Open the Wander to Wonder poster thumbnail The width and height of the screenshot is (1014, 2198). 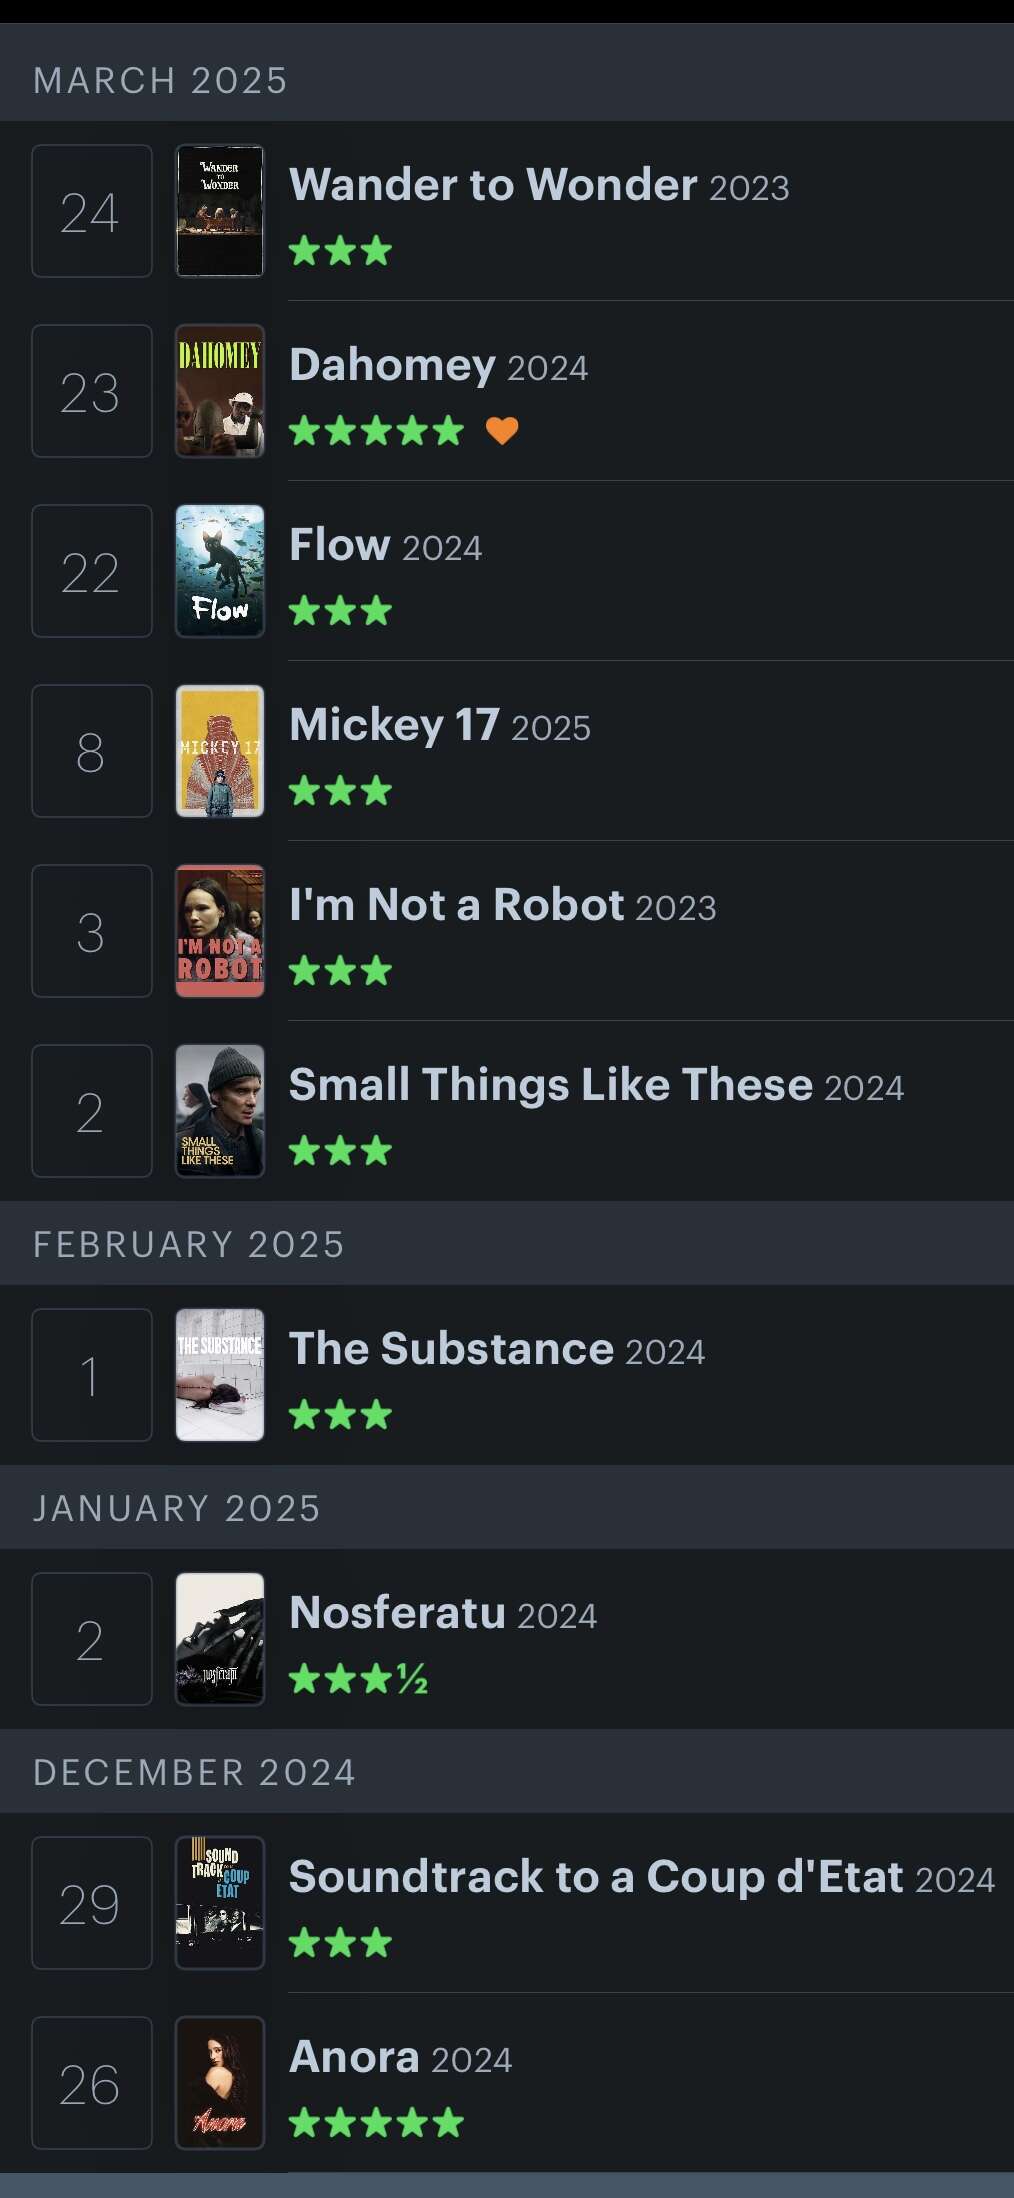point(220,211)
